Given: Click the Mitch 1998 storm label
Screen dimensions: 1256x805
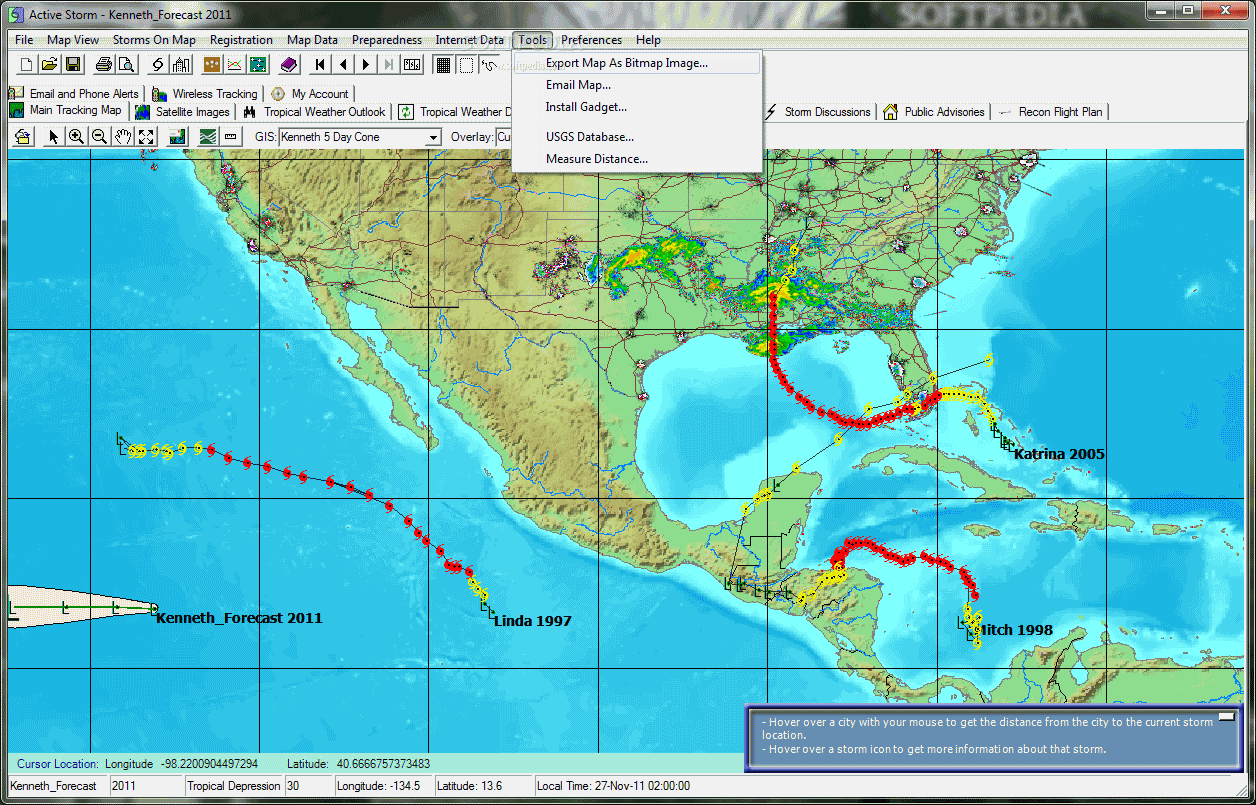Looking at the screenshot, I should [1015, 630].
